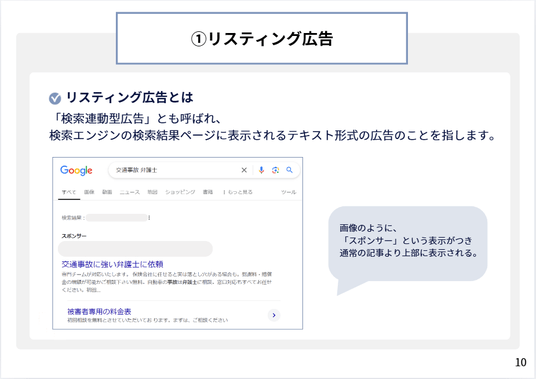
Task: Expand the もっと見る menu
Action: click(x=238, y=192)
